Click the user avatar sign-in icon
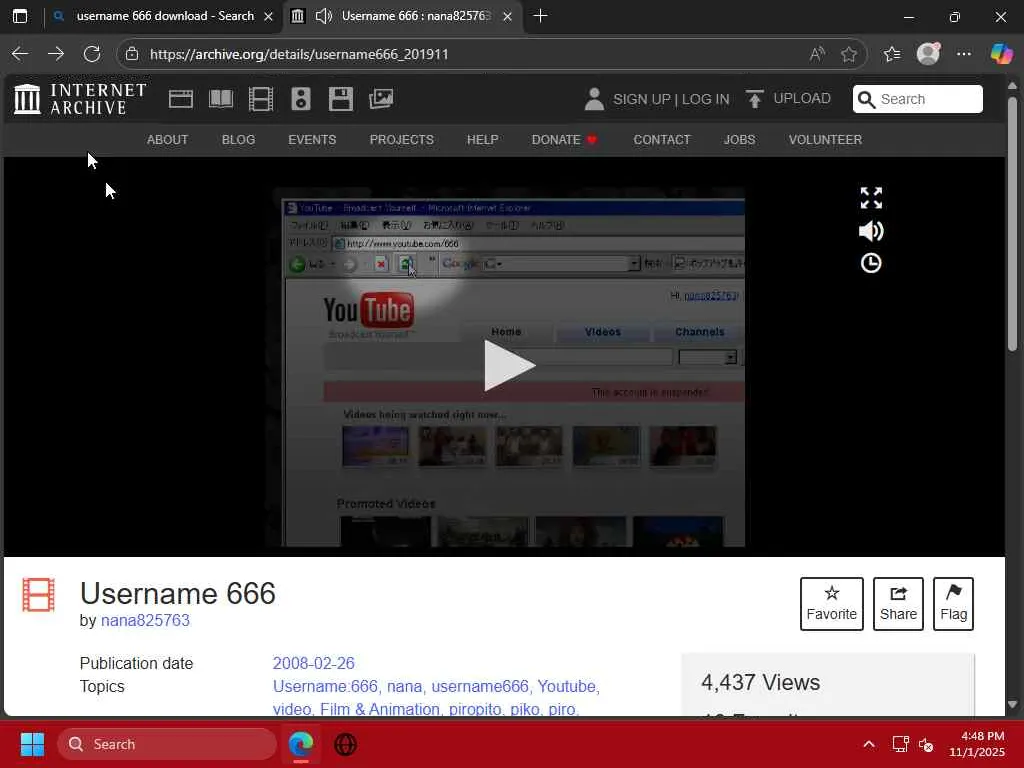The height and width of the screenshot is (768, 1024). click(594, 99)
